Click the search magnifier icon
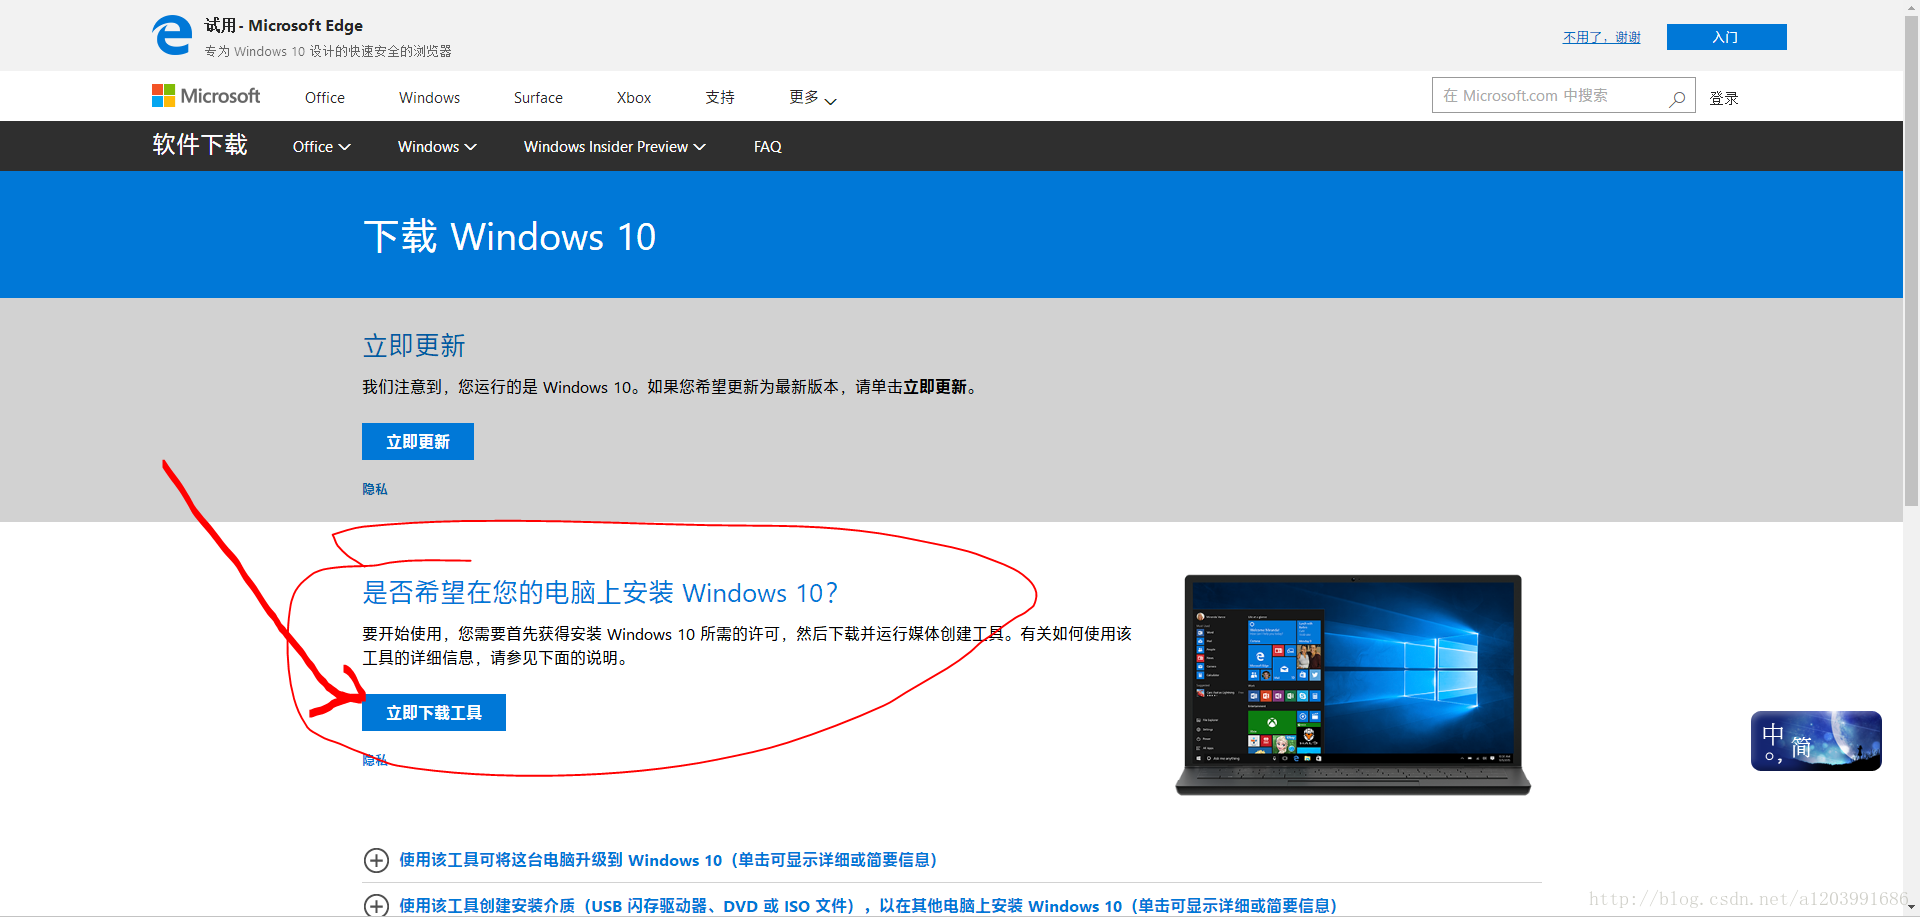This screenshot has height=919, width=1920. tap(1677, 98)
